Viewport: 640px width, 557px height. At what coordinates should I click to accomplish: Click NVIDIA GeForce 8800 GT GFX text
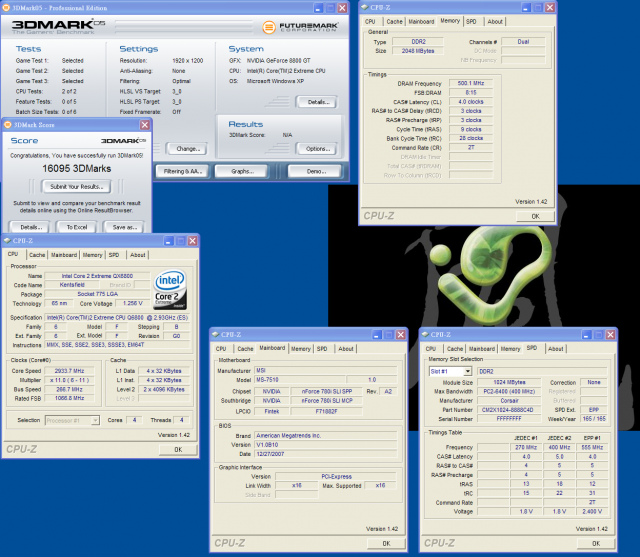tap(278, 60)
